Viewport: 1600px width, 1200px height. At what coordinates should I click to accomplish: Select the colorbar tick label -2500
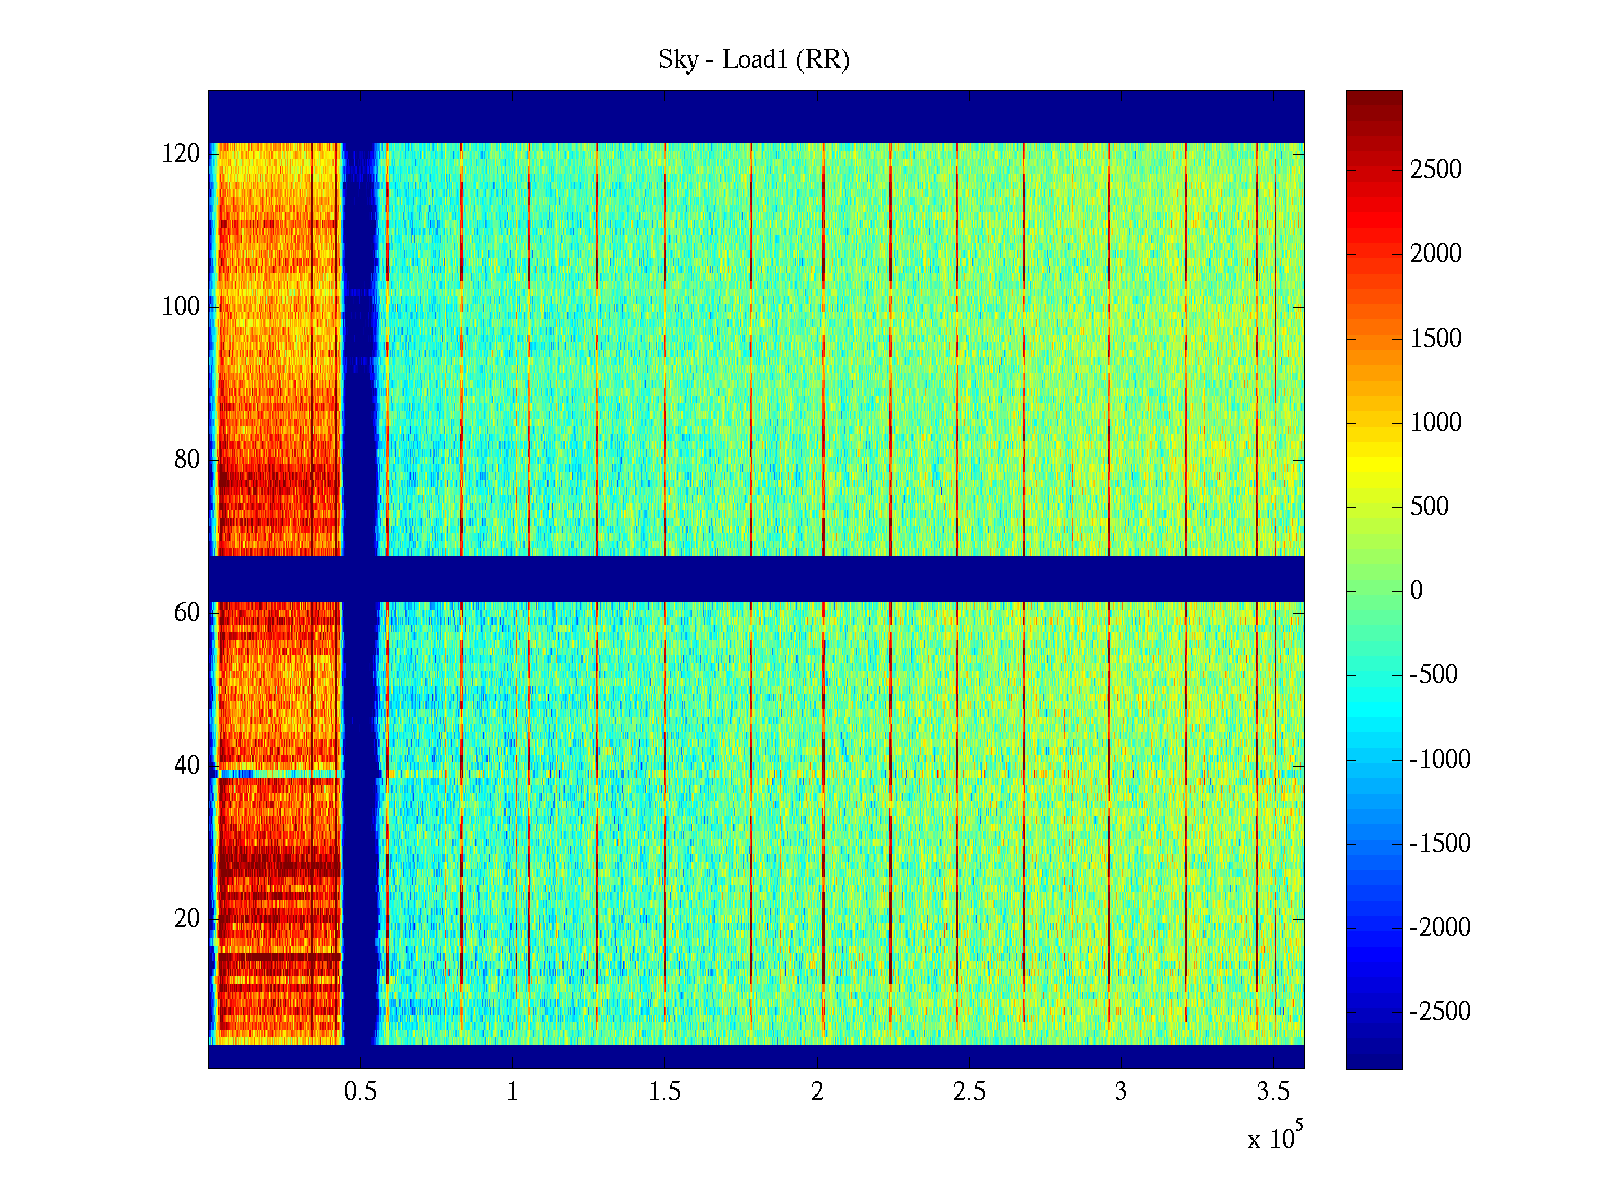click(1439, 1012)
